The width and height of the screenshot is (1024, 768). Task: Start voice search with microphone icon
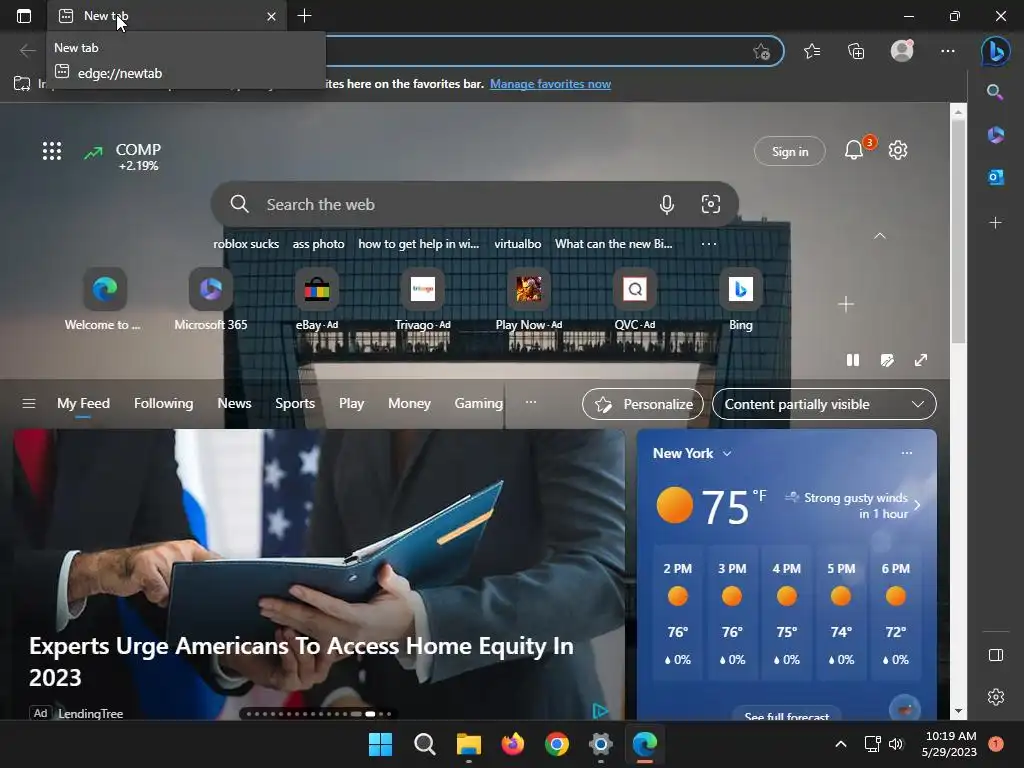point(666,204)
